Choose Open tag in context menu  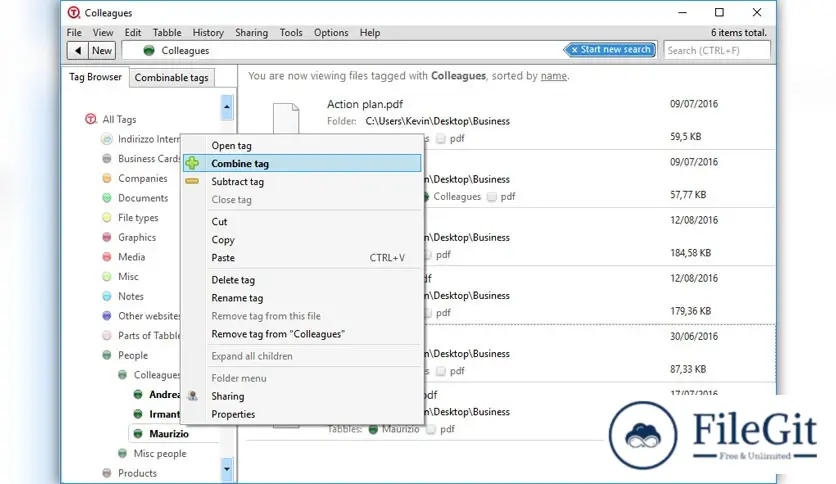(x=302, y=146)
